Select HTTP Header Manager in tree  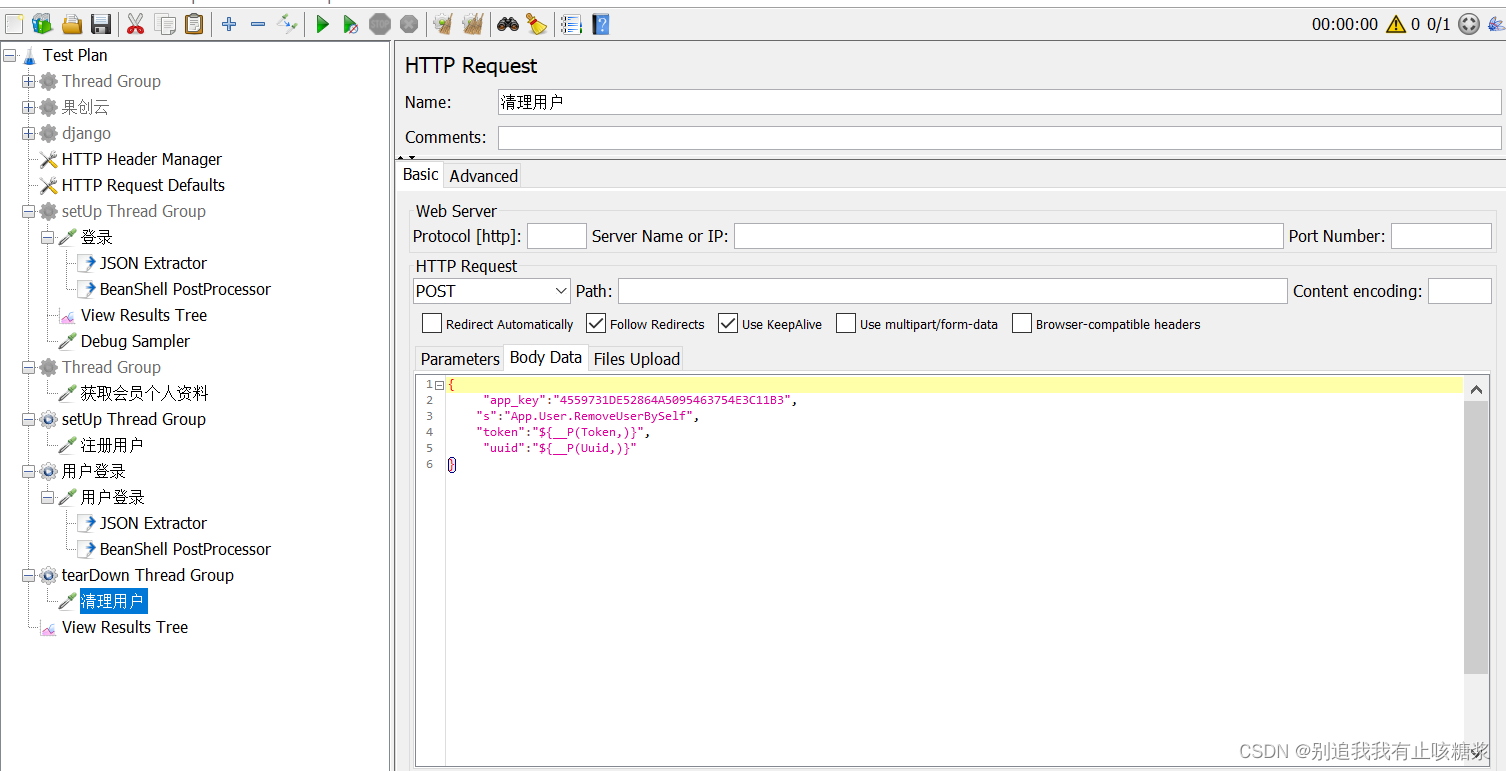pyautogui.click(x=141, y=159)
